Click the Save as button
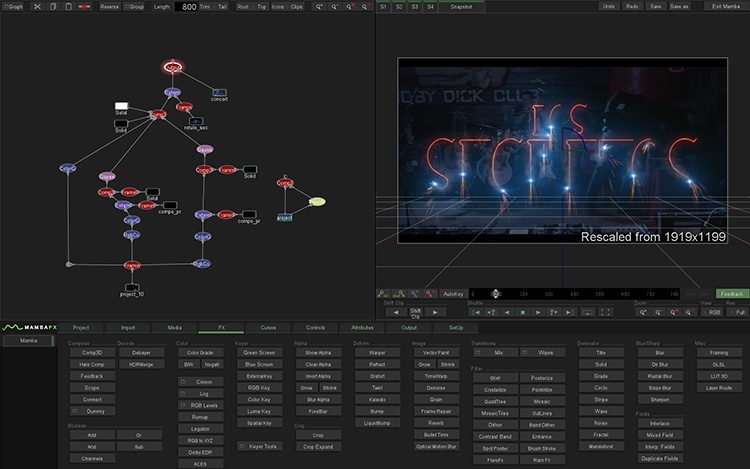750x469 pixels. coord(679,7)
